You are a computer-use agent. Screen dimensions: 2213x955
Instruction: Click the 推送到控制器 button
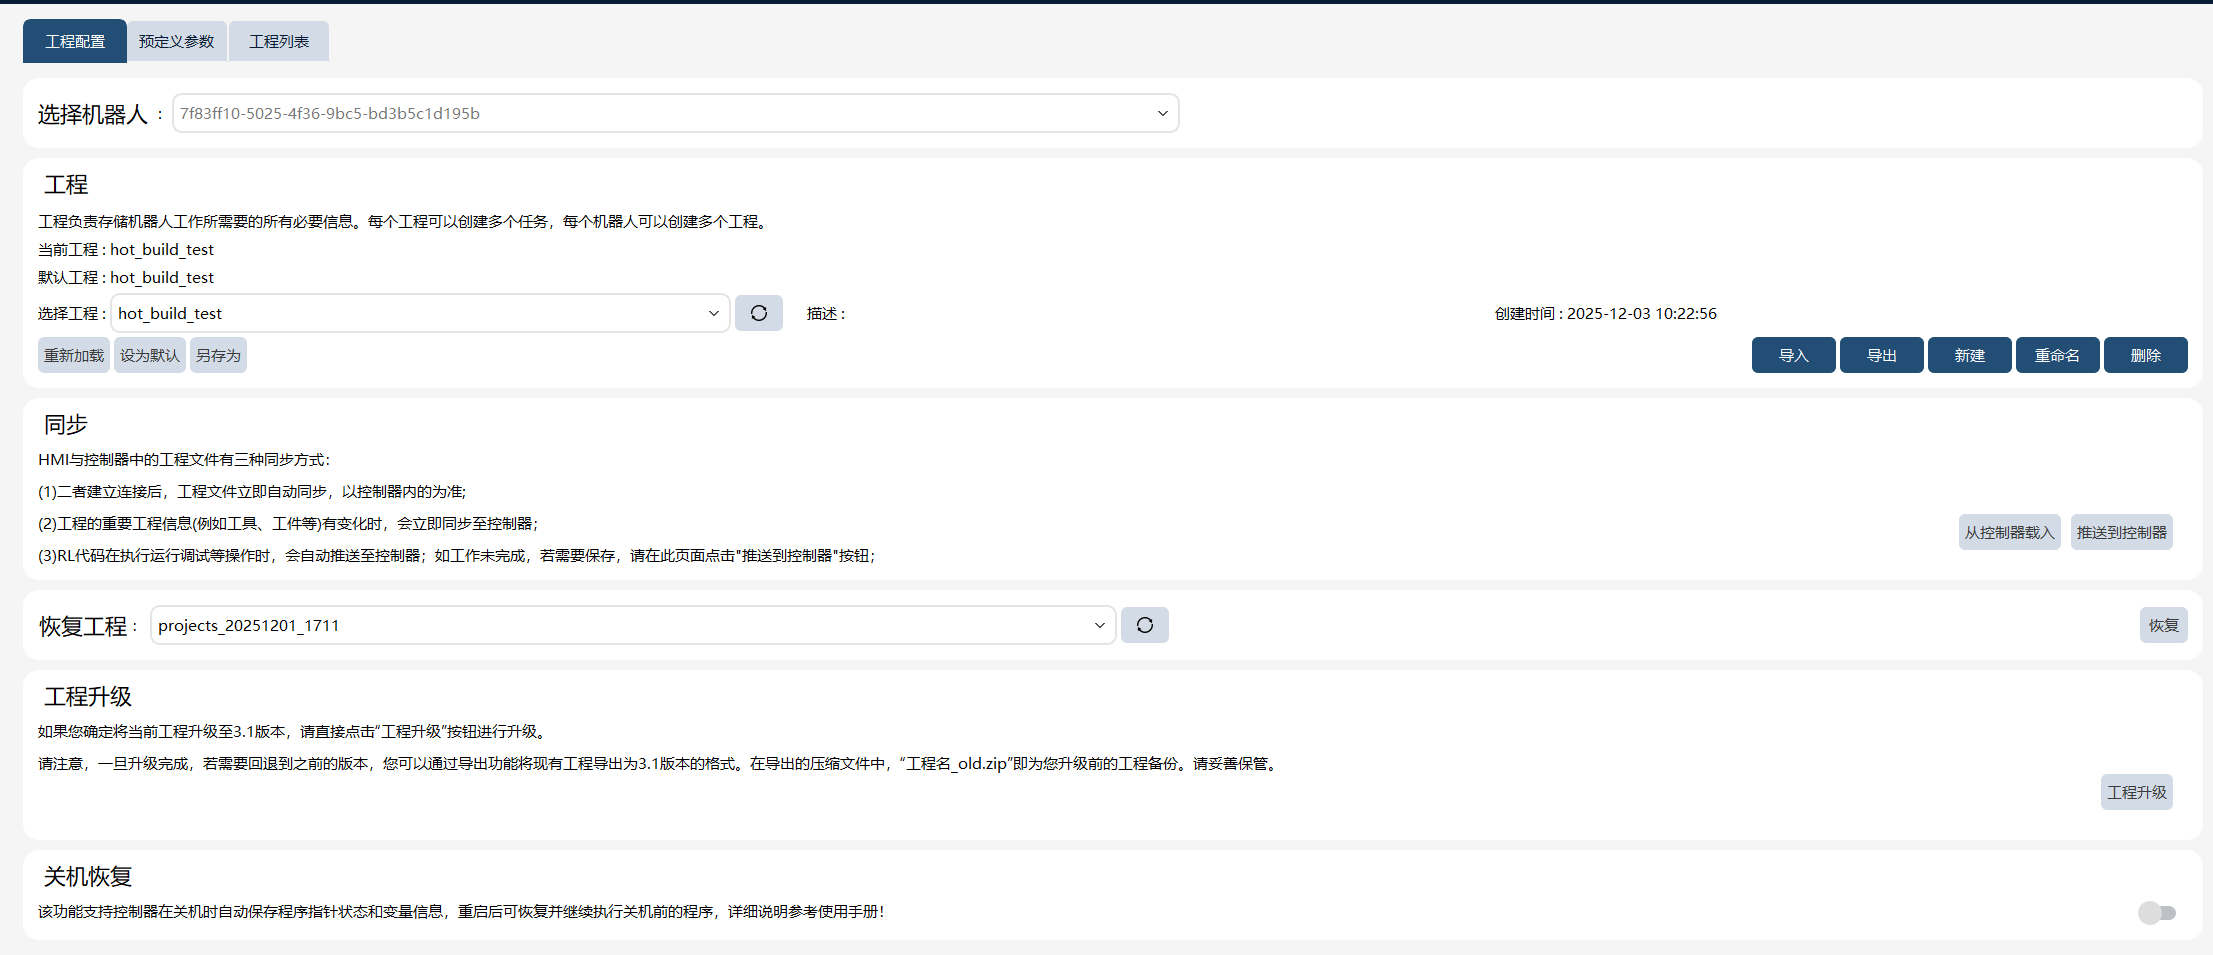point(2122,532)
